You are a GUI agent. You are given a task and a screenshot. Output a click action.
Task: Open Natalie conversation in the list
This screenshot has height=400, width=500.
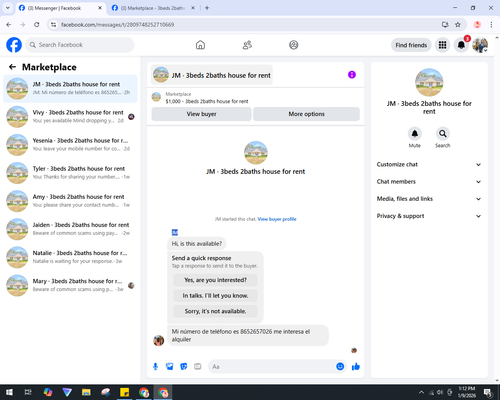tap(70, 257)
